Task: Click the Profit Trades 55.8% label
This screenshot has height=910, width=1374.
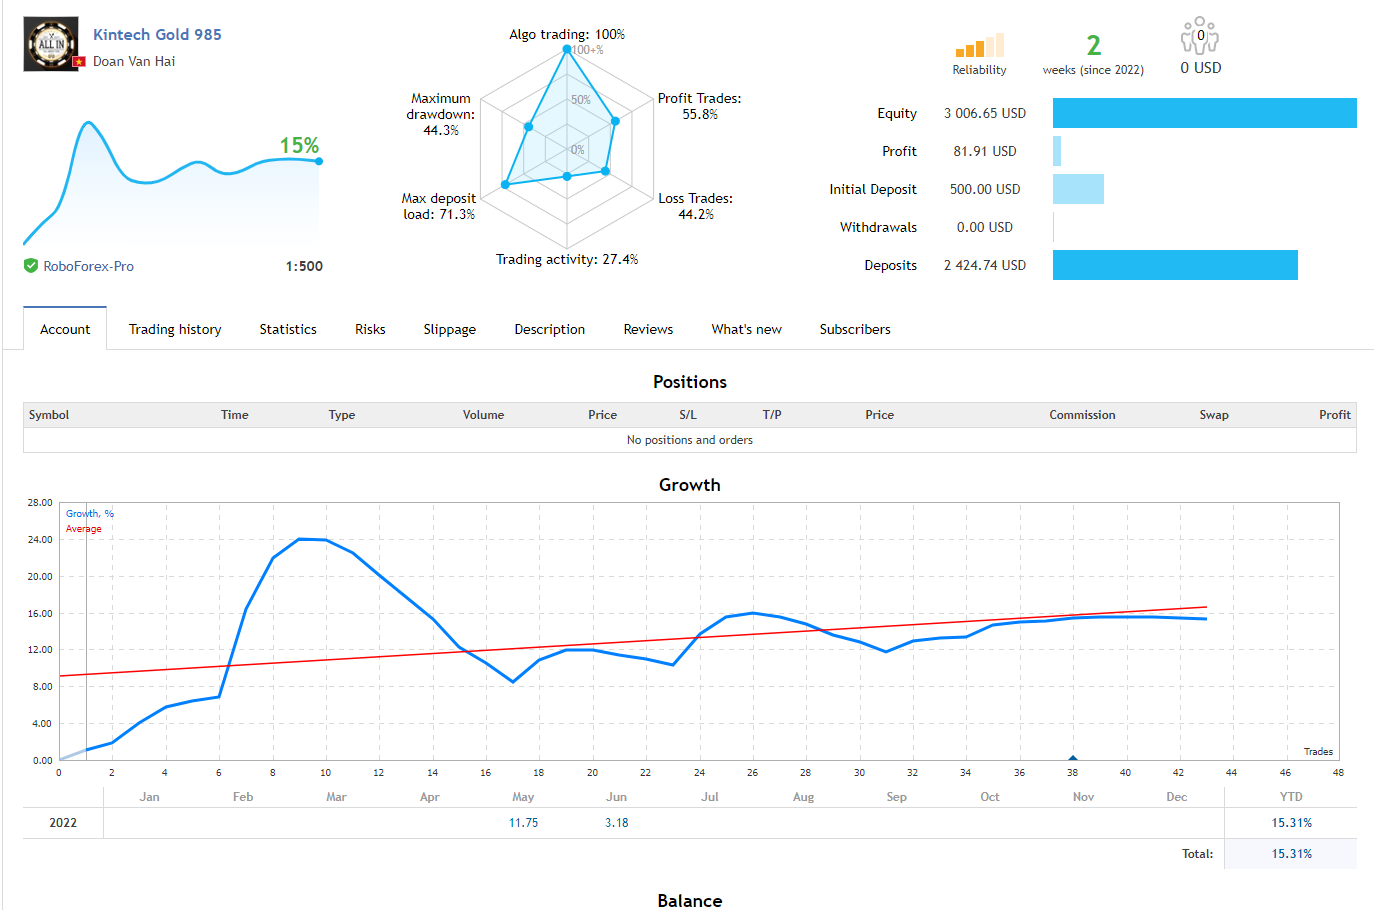Action: 700,106
